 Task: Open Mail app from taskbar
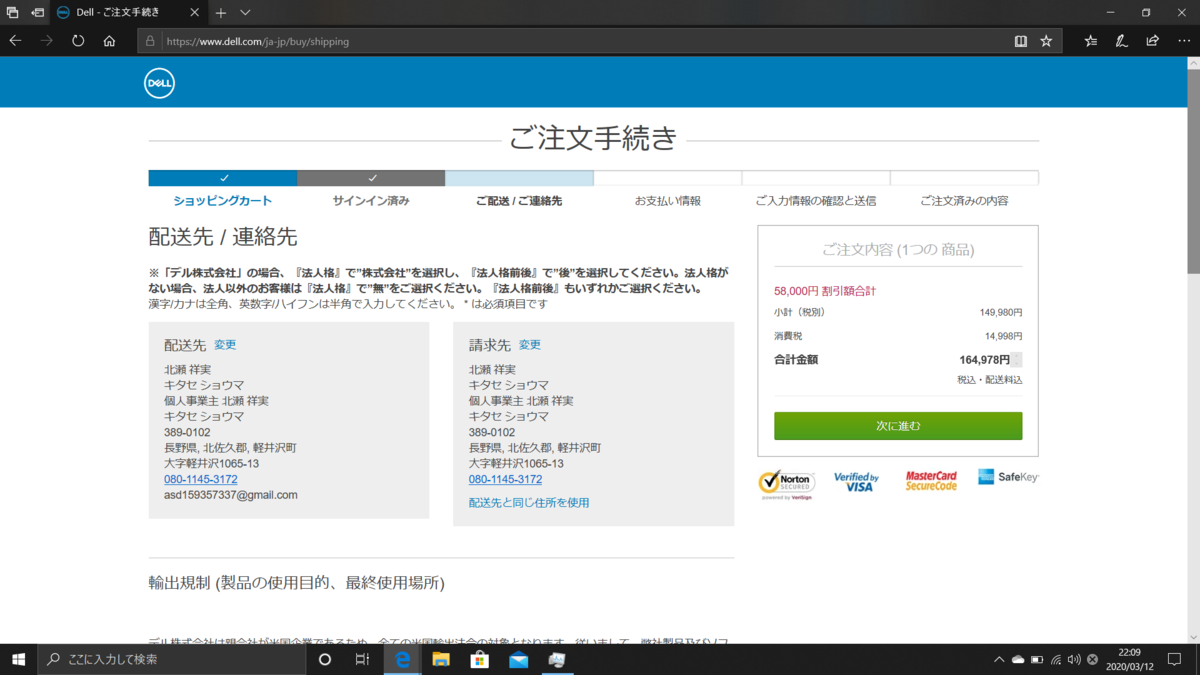tap(518, 659)
